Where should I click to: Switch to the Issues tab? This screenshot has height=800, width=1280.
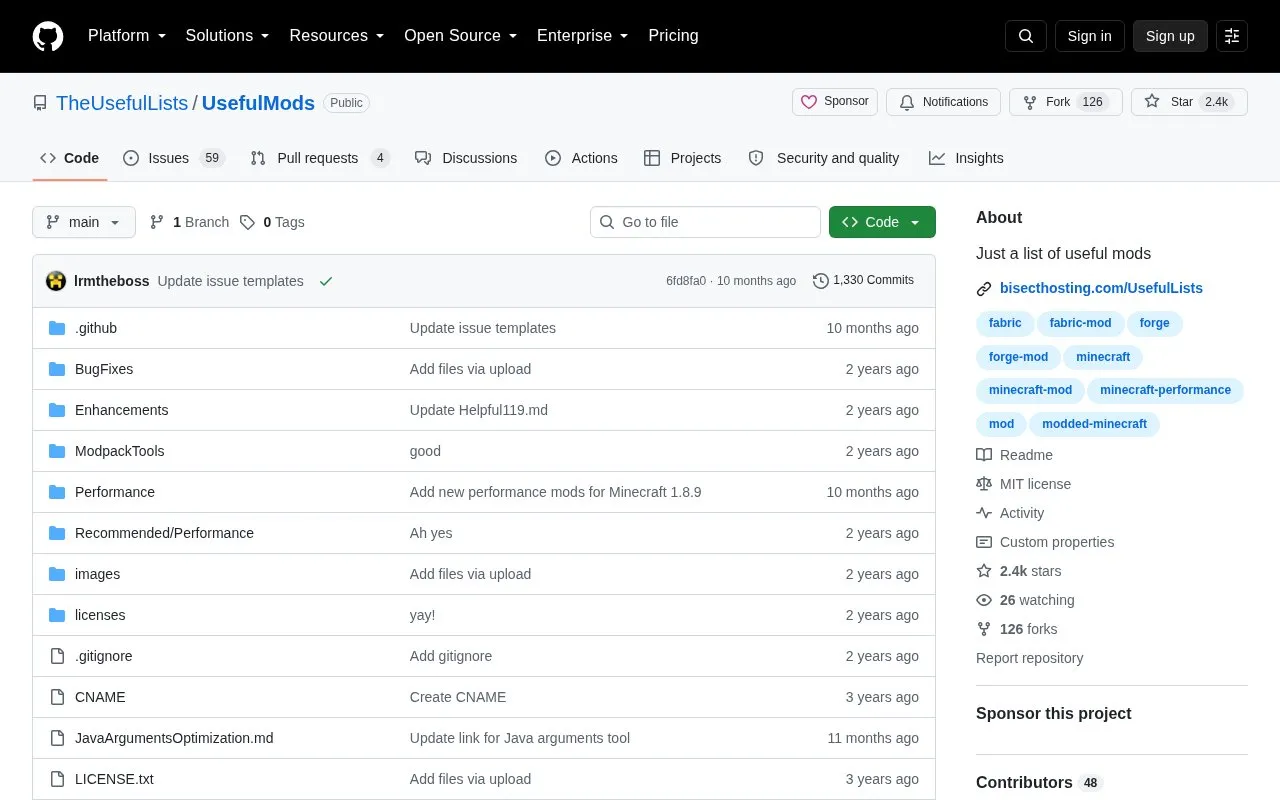pyautogui.click(x=174, y=158)
